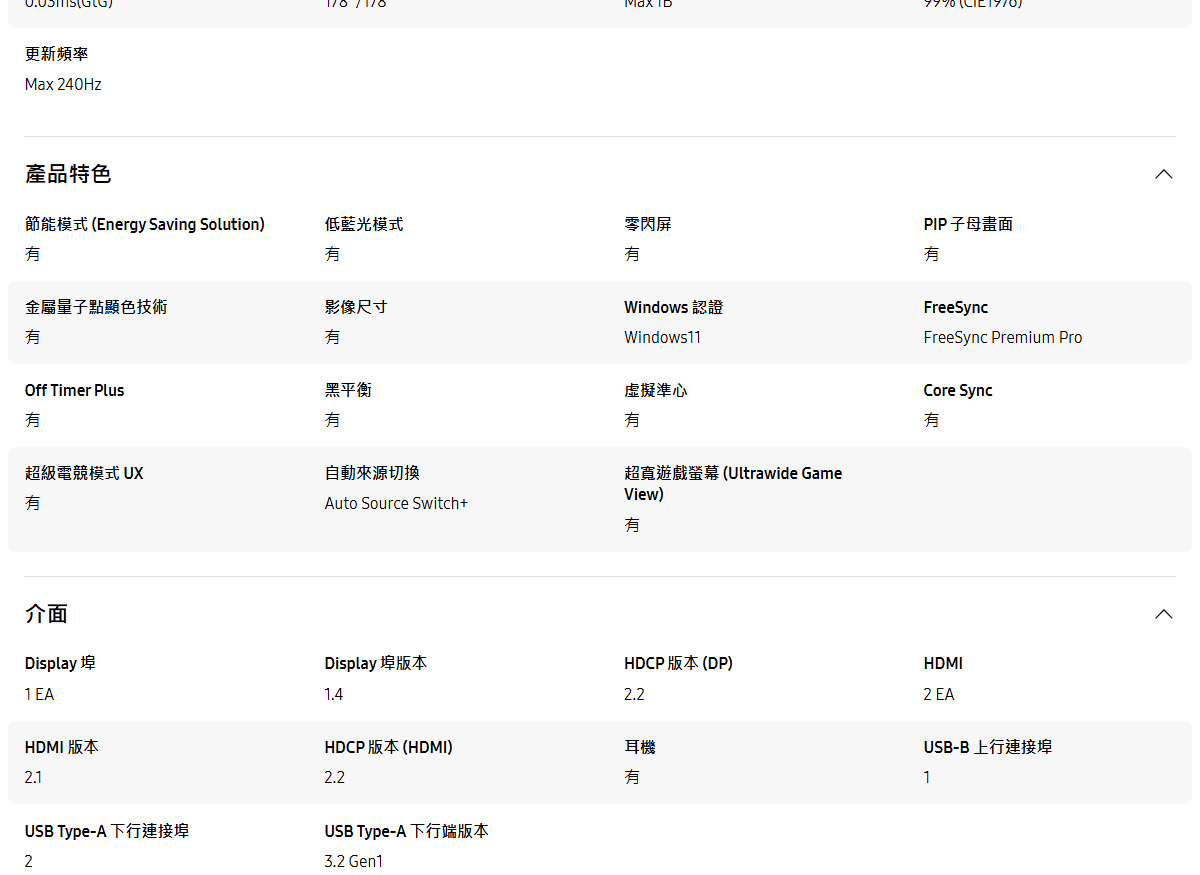Select the 更新頻率 Max 240Hz value
Viewport: 1200px width, 875px height.
(x=63, y=85)
